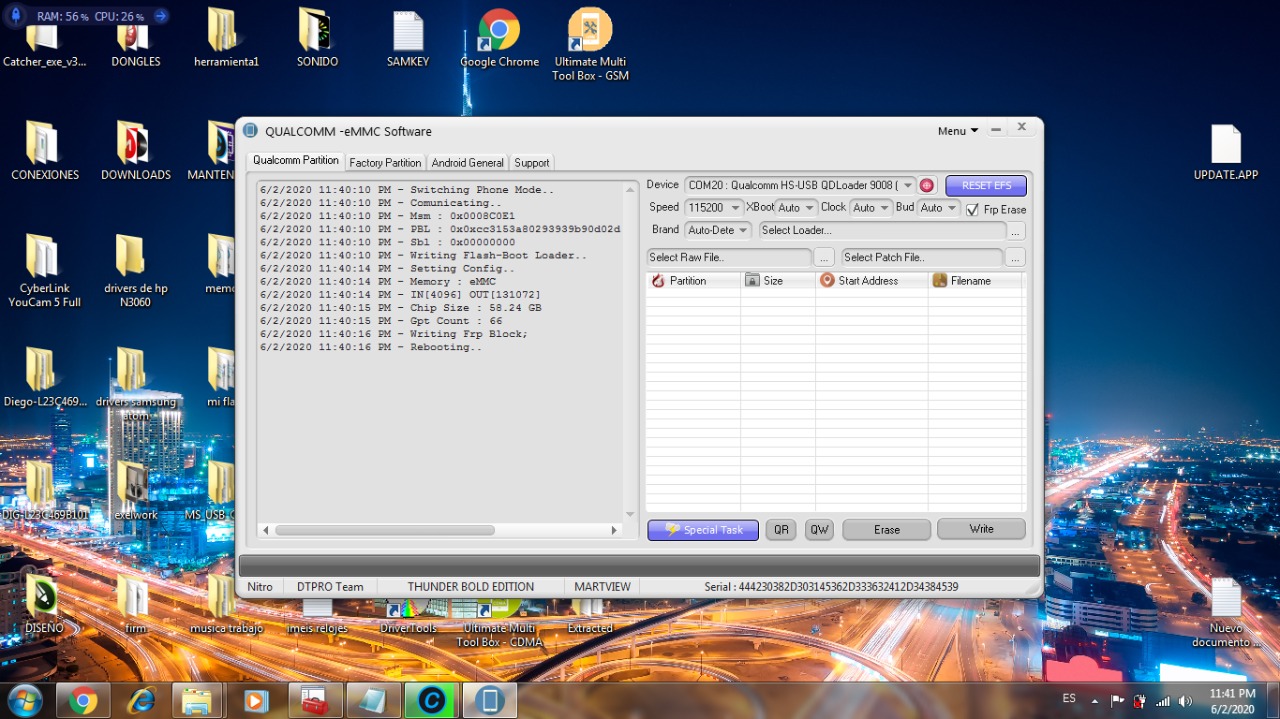The width and height of the screenshot is (1280, 719).
Task: Click the log vertical scrollbar
Action: 630,350
